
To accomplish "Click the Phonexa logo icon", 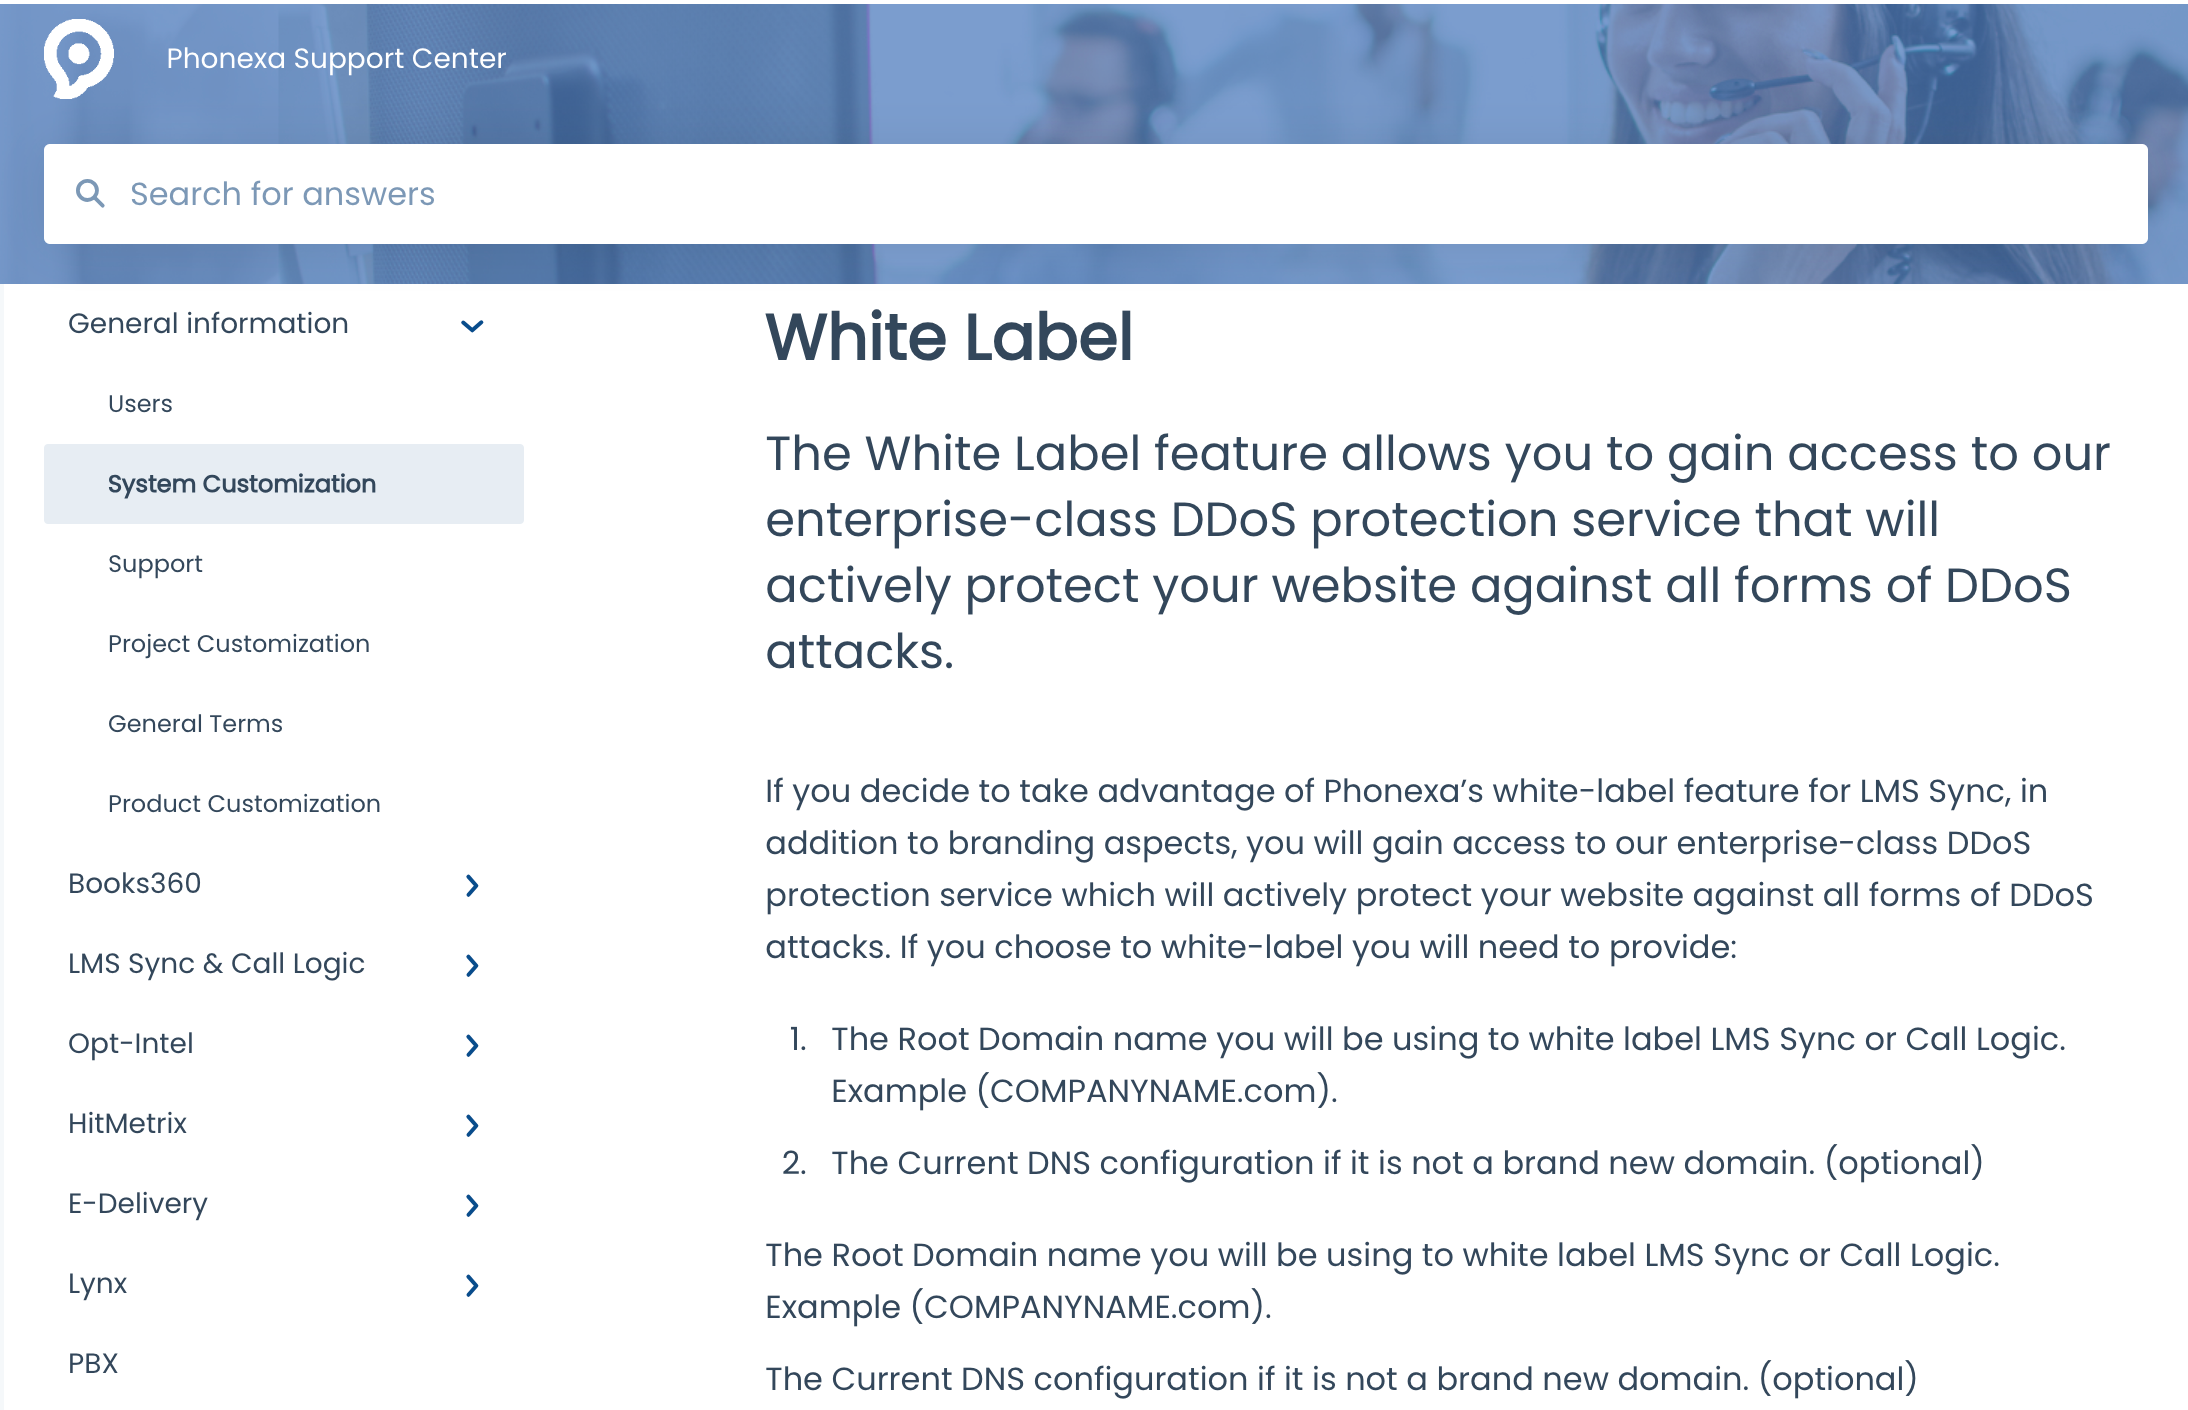I will [80, 57].
